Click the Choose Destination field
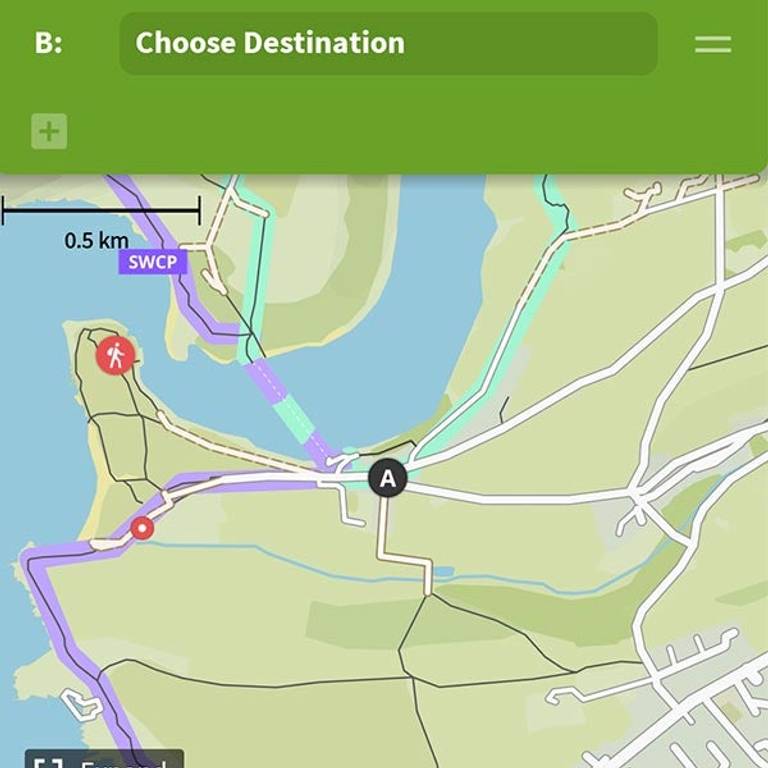 pos(388,43)
